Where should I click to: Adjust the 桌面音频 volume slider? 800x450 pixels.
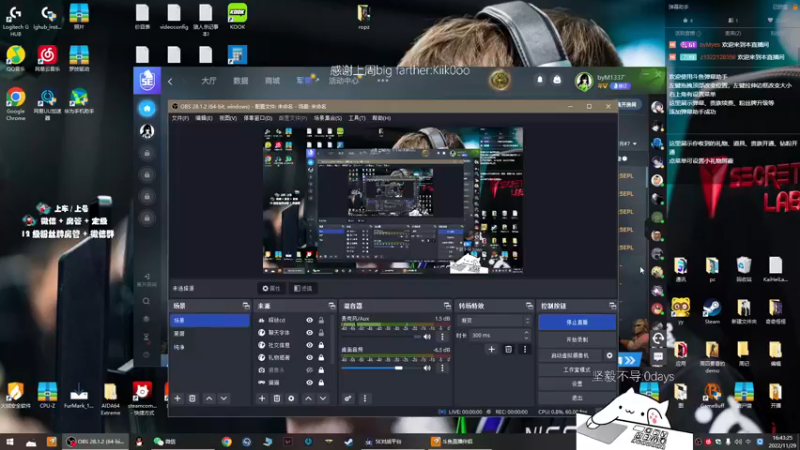pyautogui.click(x=383, y=368)
